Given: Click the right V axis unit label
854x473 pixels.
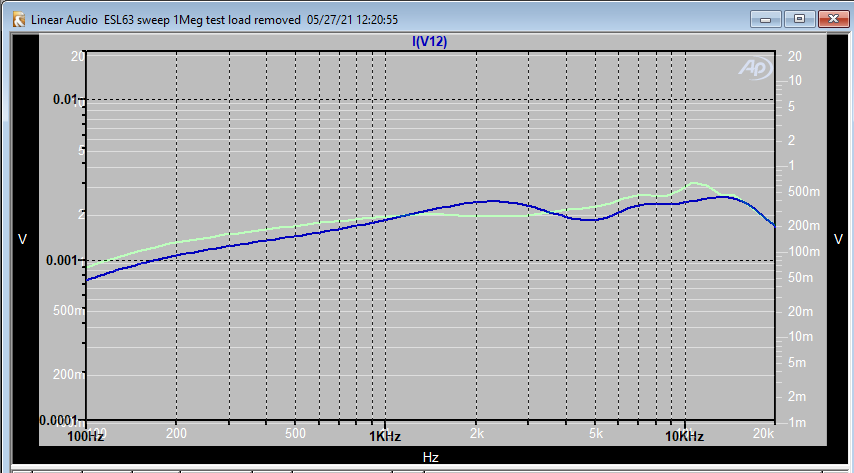Looking at the screenshot, I should (838, 239).
